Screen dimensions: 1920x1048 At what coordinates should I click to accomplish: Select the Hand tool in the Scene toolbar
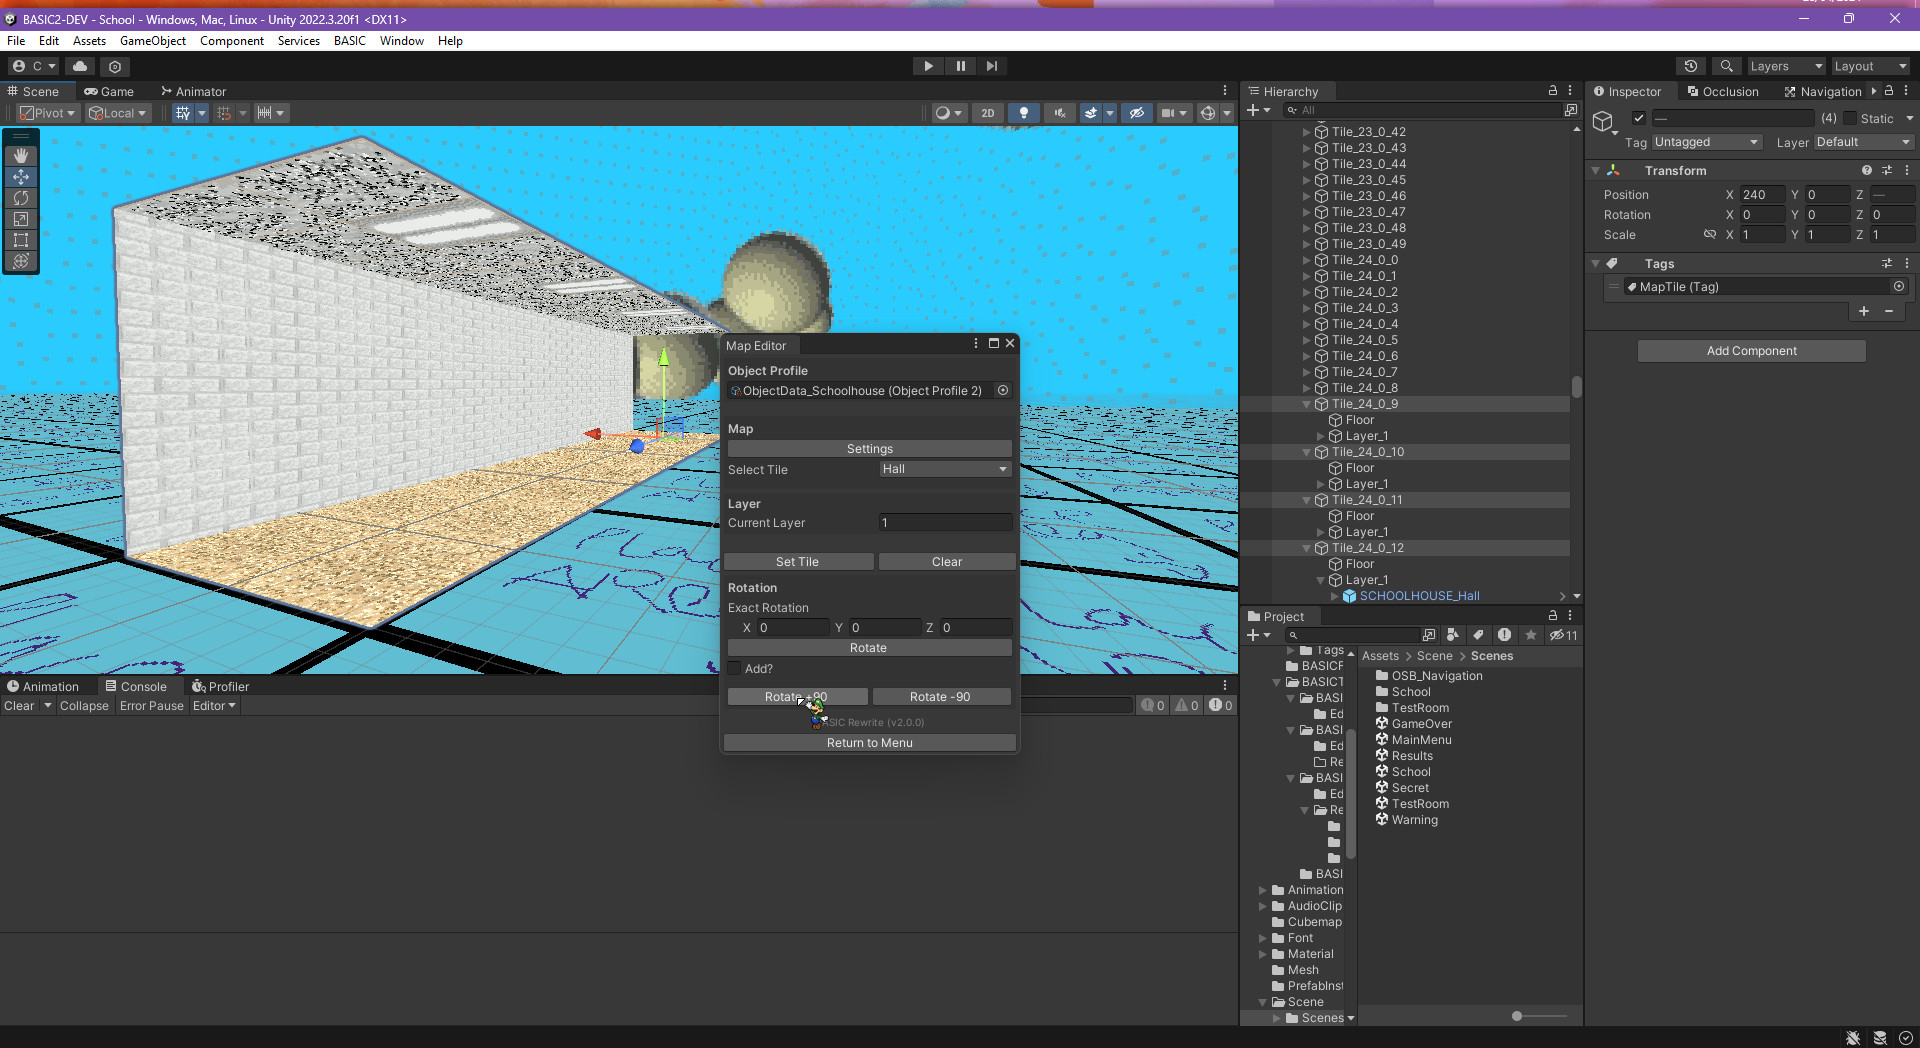(20, 156)
